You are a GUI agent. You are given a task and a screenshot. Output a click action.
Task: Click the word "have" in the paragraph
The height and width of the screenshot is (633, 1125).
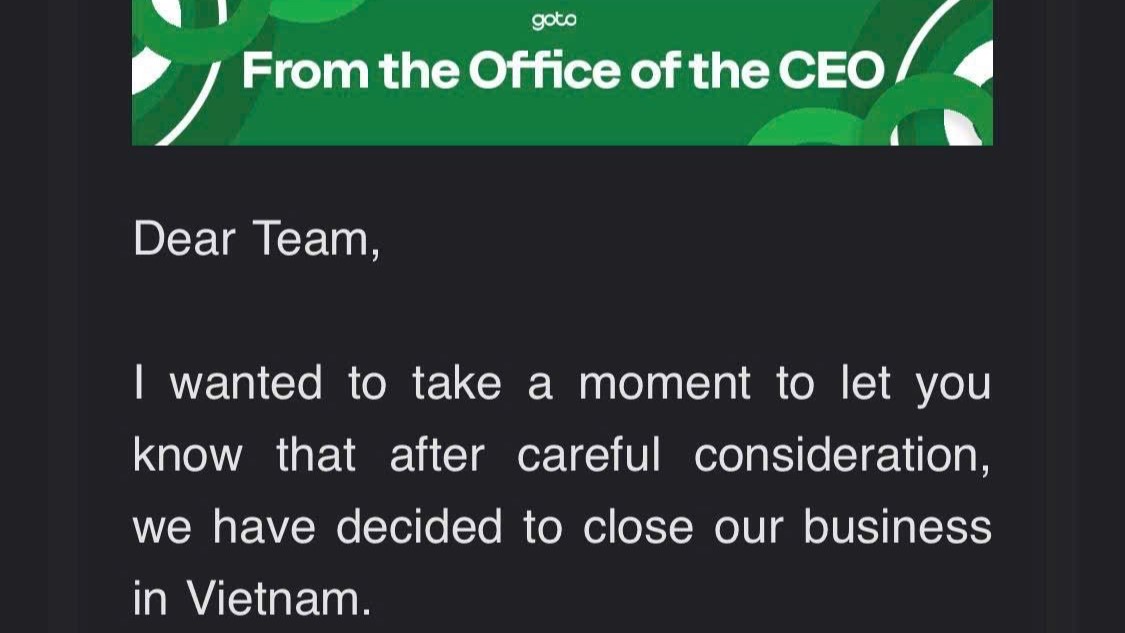coord(263,527)
